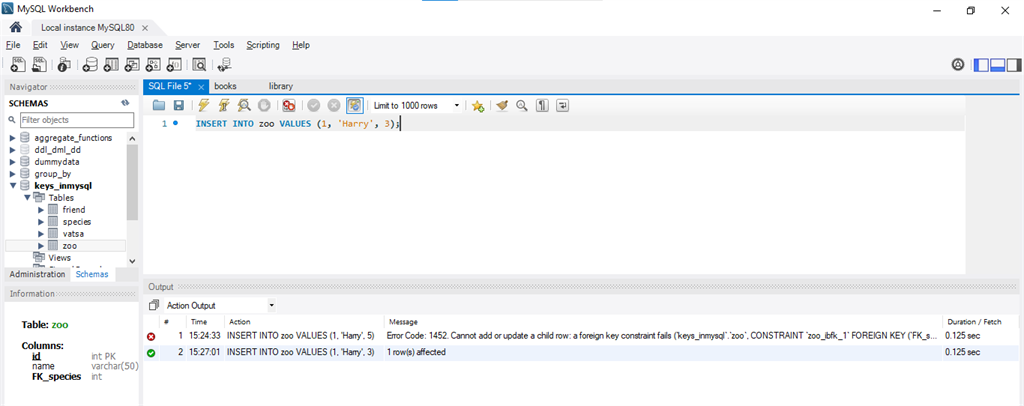Select the Views folder
This screenshot has width=1024, height=406.
(59, 258)
